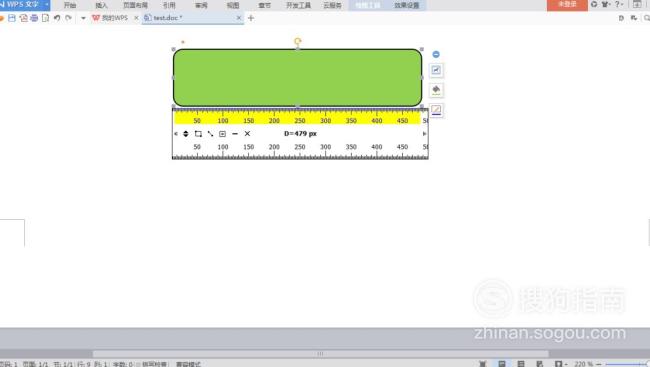This screenshot has height=367, width=650.
Task: Click the print preview icon
Action: 45,18
